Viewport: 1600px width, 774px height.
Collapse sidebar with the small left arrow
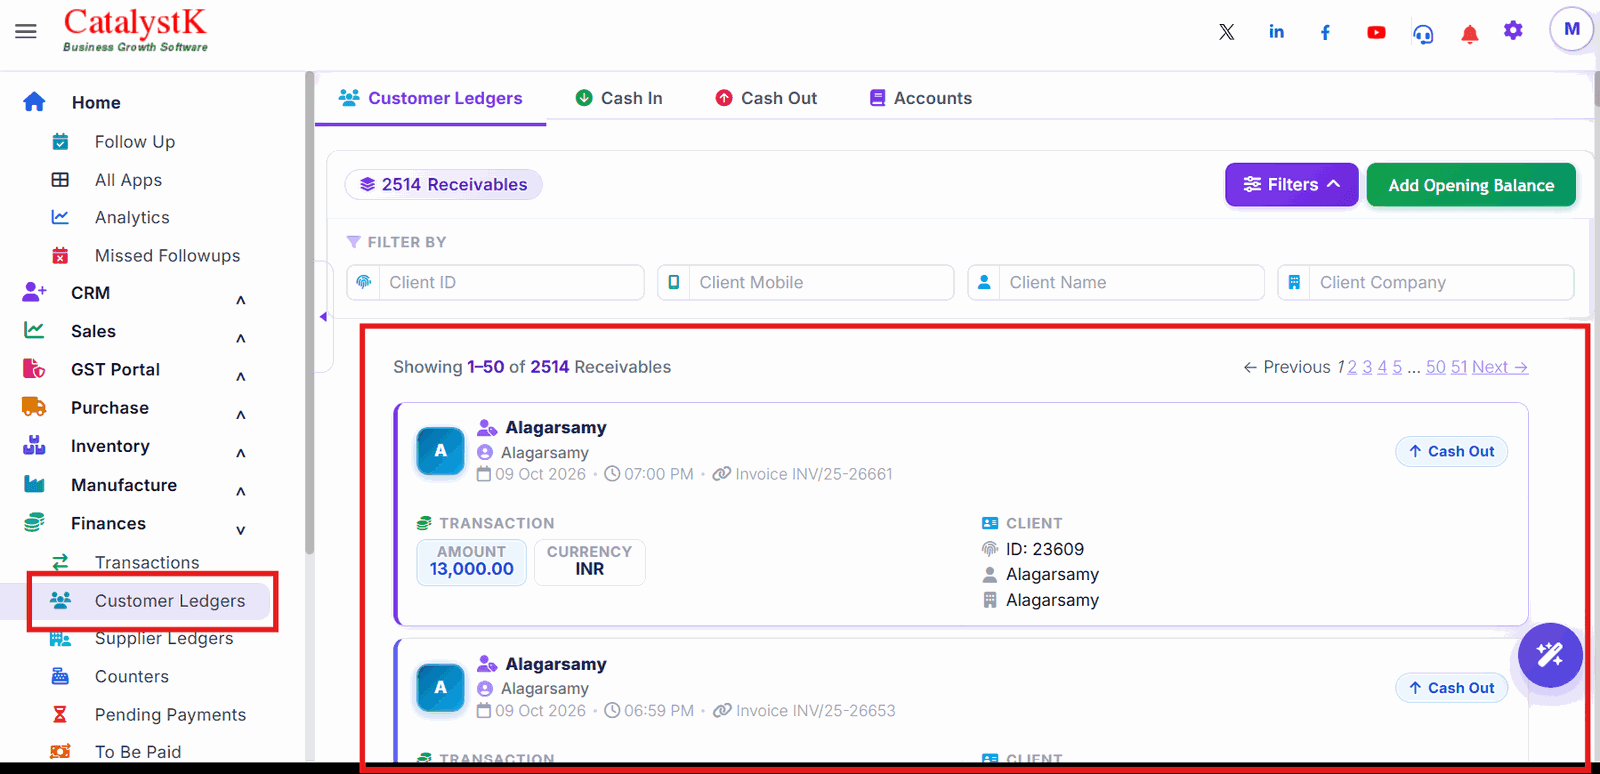(323, 317)
